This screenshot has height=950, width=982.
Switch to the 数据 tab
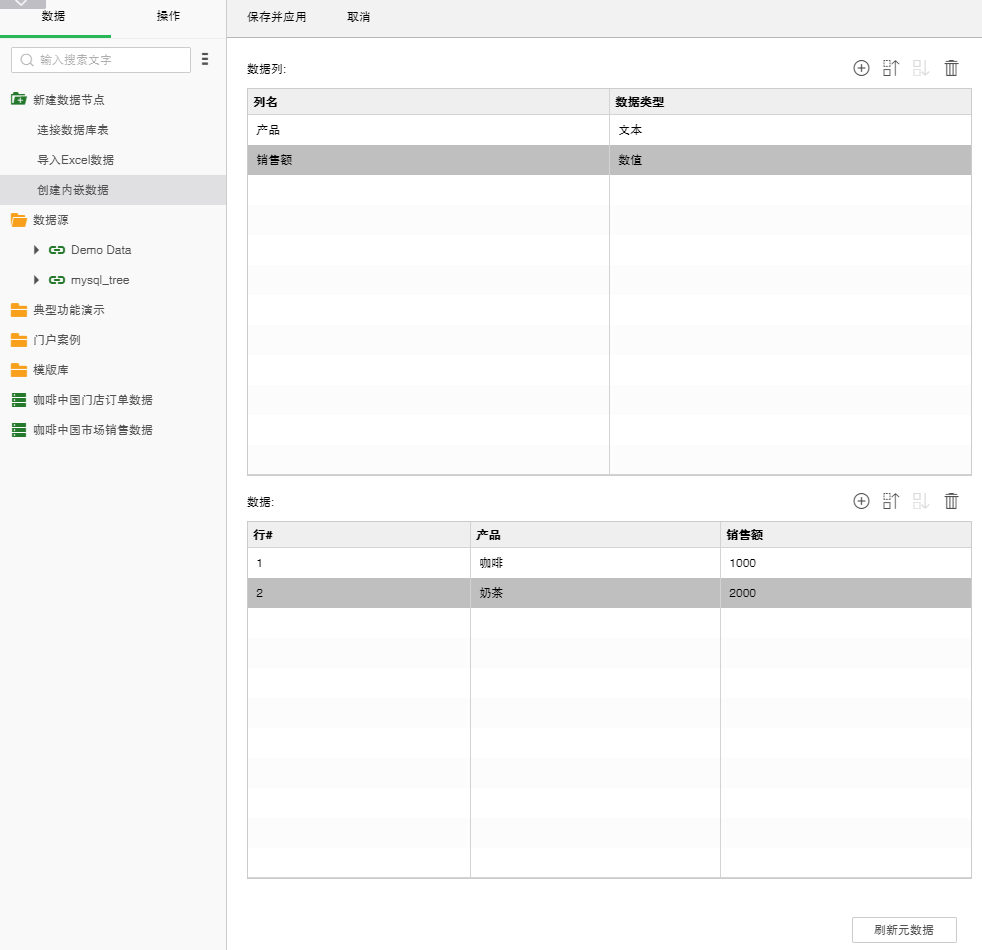click(54, 17)
